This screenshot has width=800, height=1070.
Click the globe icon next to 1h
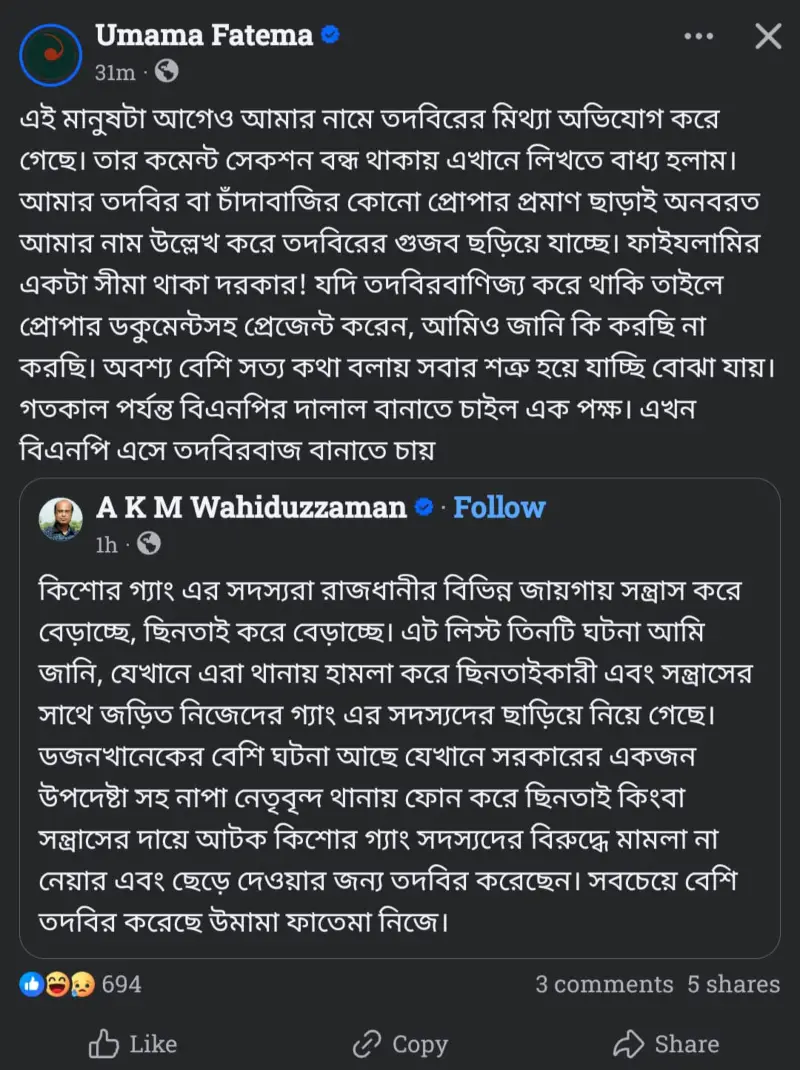coord(149,544)
